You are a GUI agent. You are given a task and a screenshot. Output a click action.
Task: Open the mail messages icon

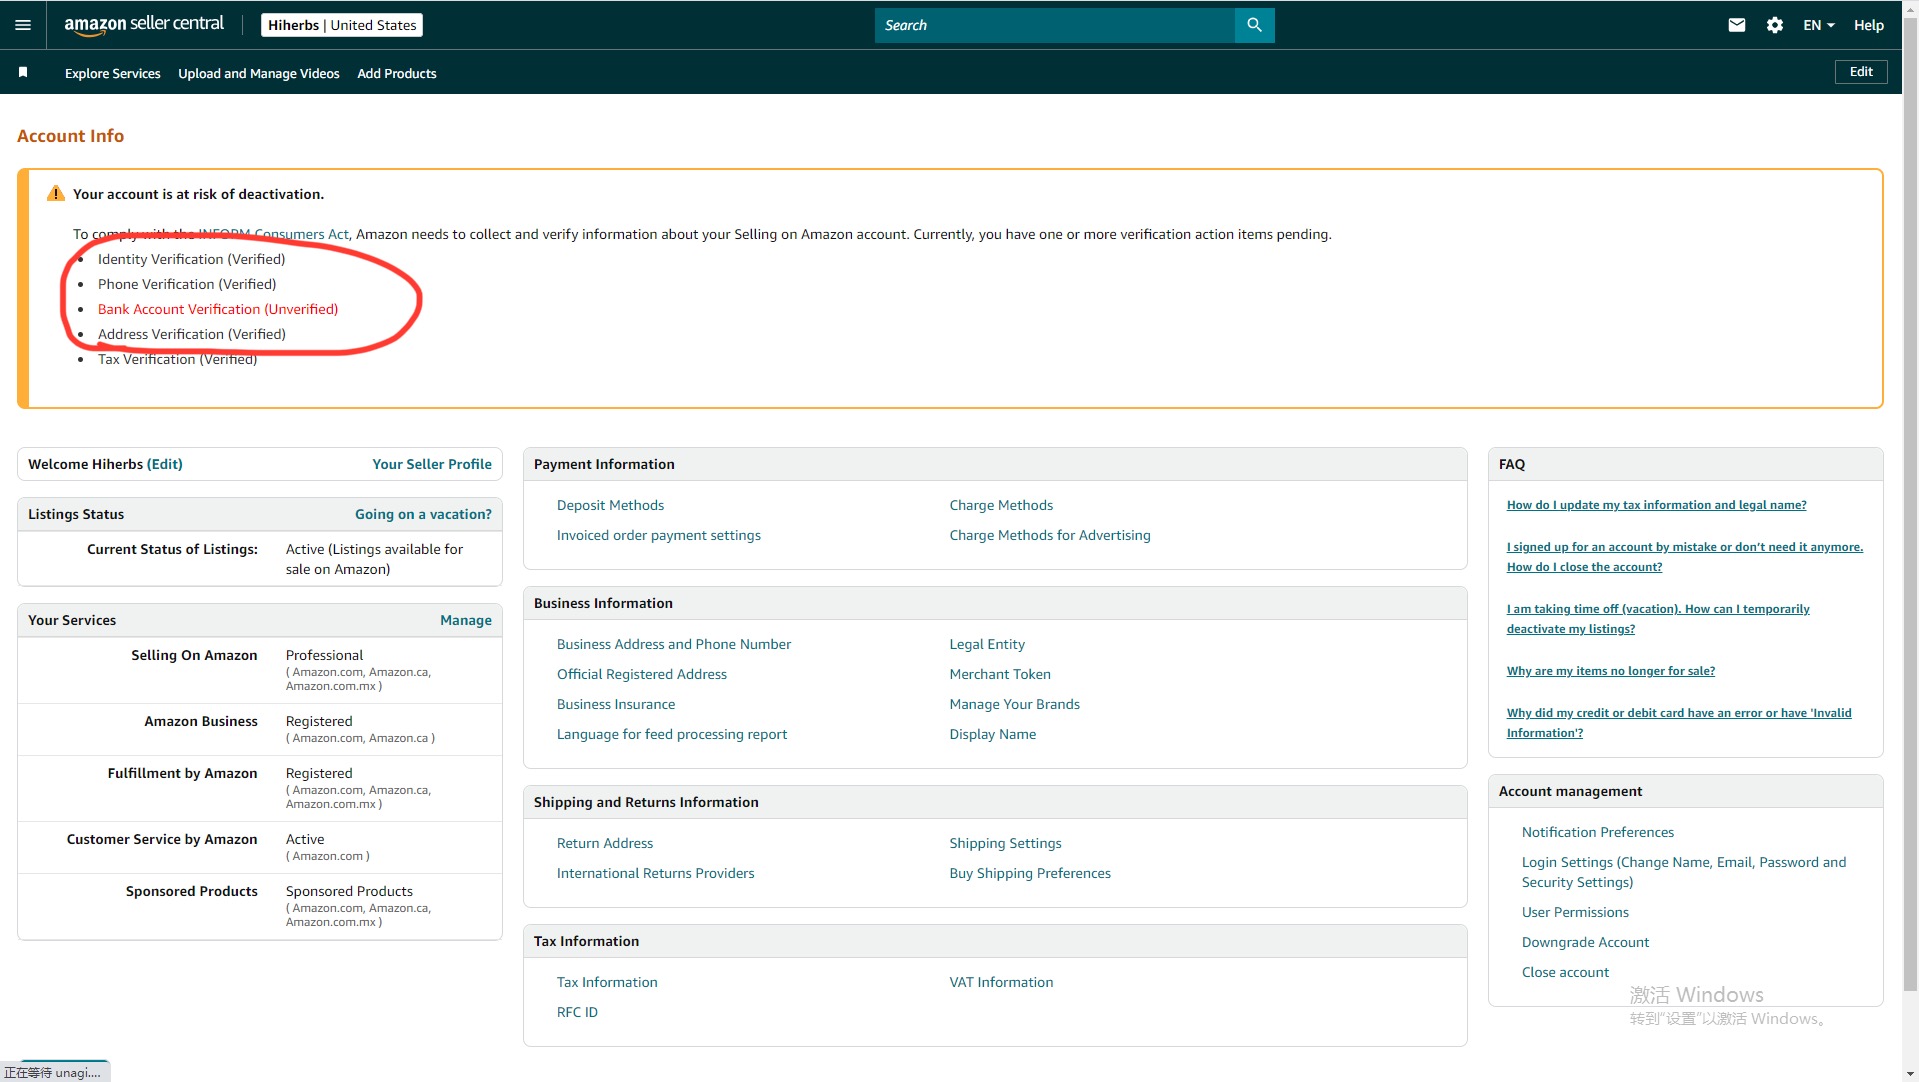coord(1737,25)
